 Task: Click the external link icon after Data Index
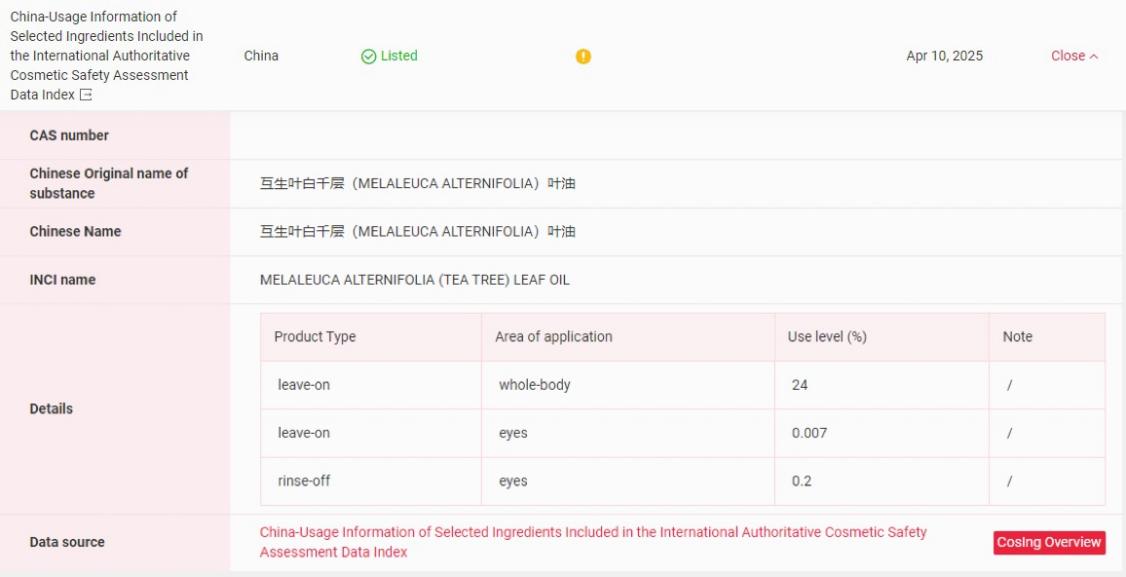[86, 95]
